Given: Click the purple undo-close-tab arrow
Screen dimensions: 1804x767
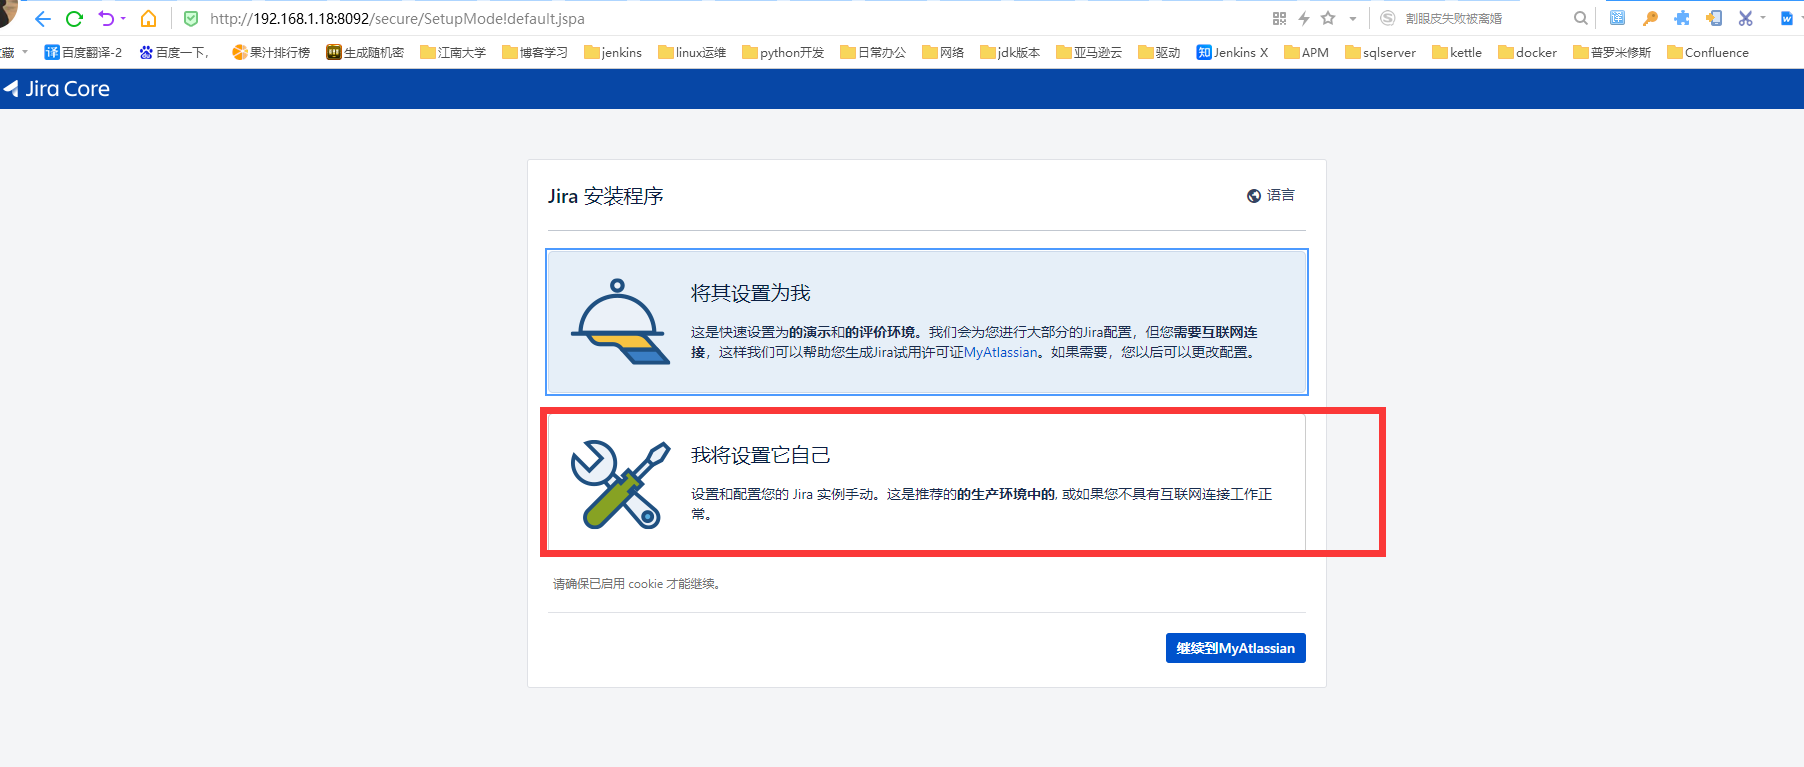Looking at the screenshot, I should (106, 18).
